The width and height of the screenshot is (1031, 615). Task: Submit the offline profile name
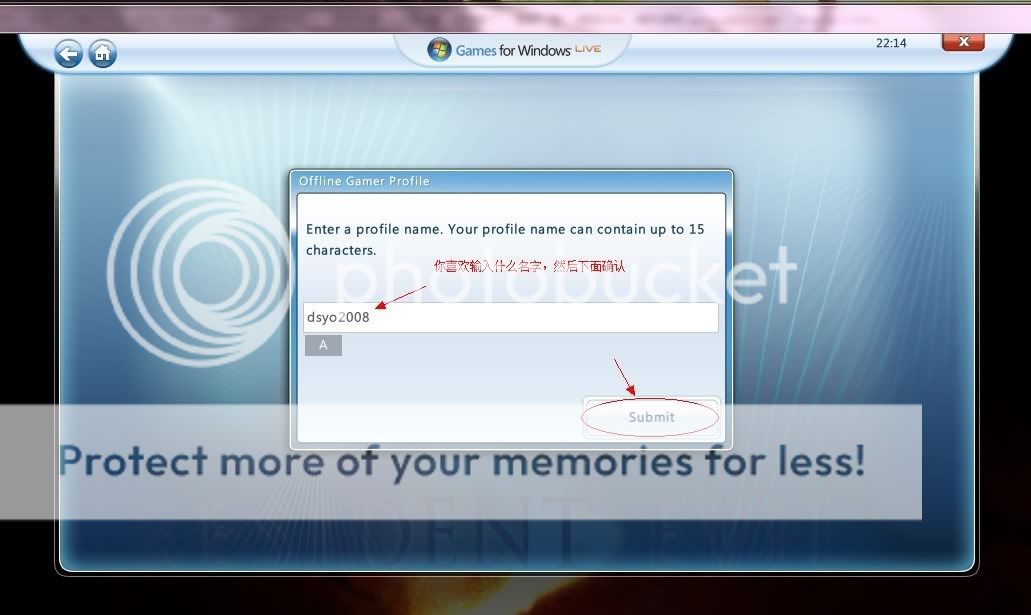(651, 417)
